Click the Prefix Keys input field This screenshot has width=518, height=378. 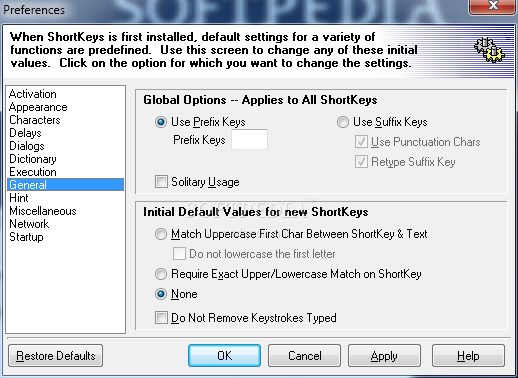pyautogui.click(x=249, y=139)
